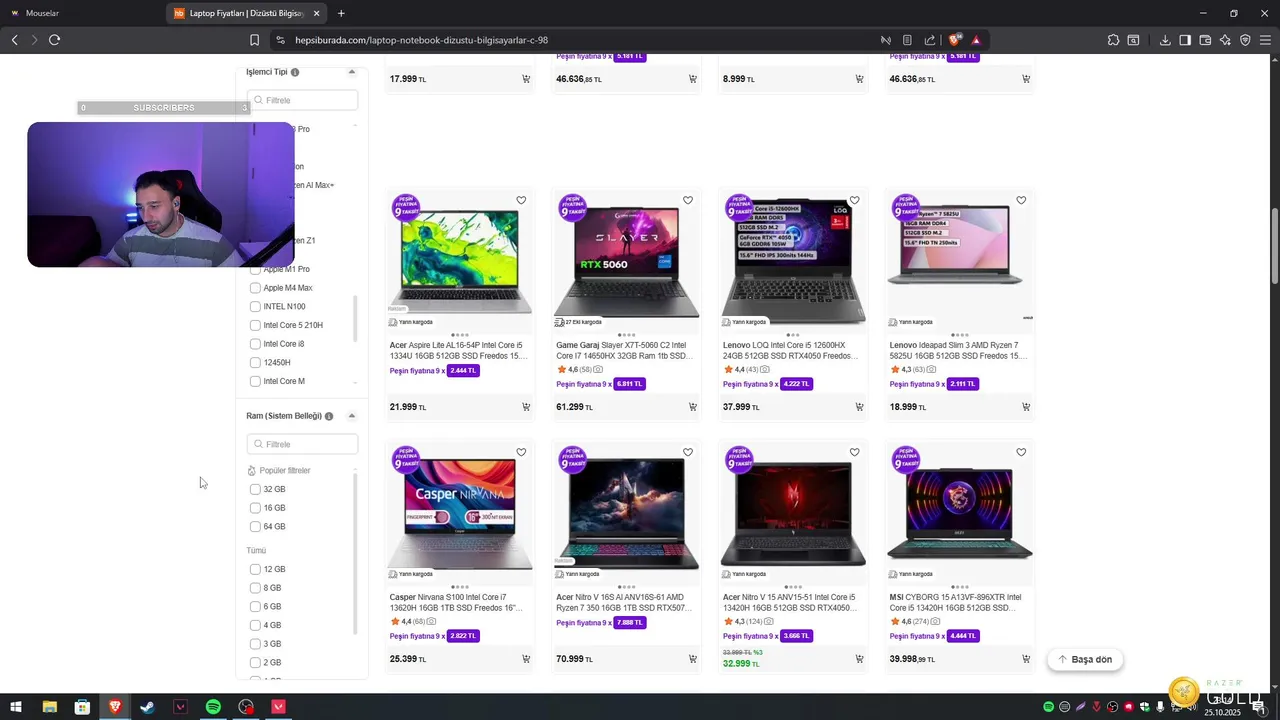Check the 4 GB RAM filter
This screenshot has height=720, width=1280.
coord(255,625)
